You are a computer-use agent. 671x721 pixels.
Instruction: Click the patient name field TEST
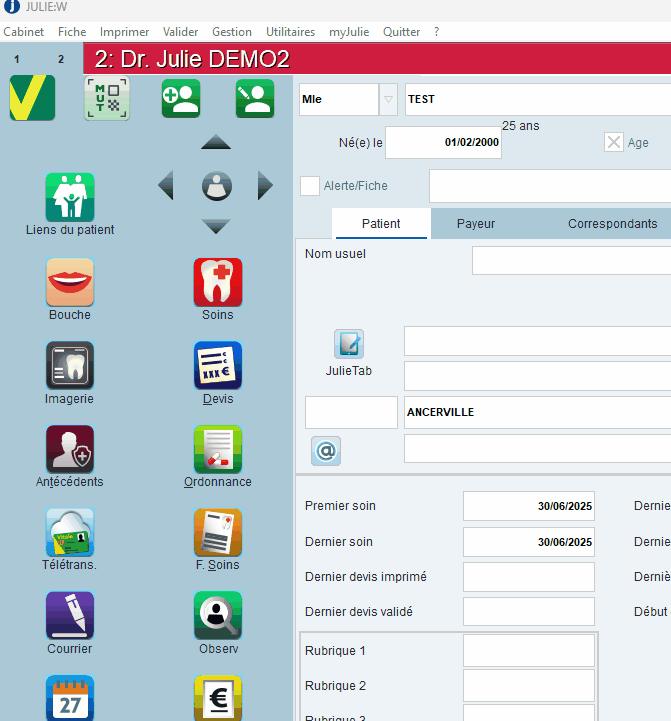click(538, 99)
